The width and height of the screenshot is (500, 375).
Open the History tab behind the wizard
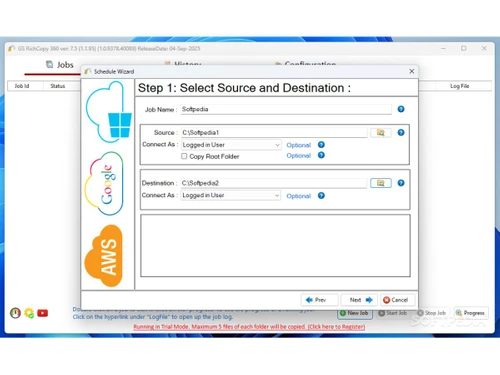(183, 64)
